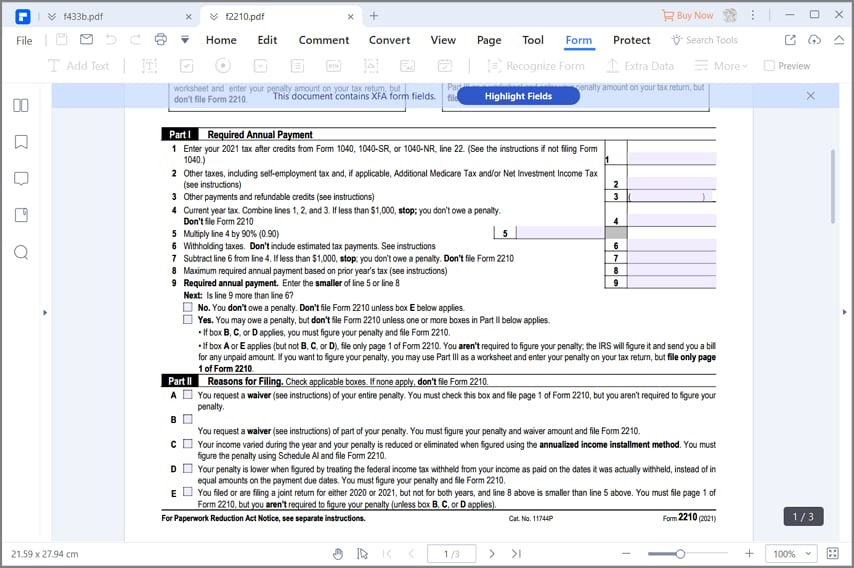This screenshot has width=854, height=568.
Task: Check the 'No. You don't owe a penalty' box
Action: (188, 307)
